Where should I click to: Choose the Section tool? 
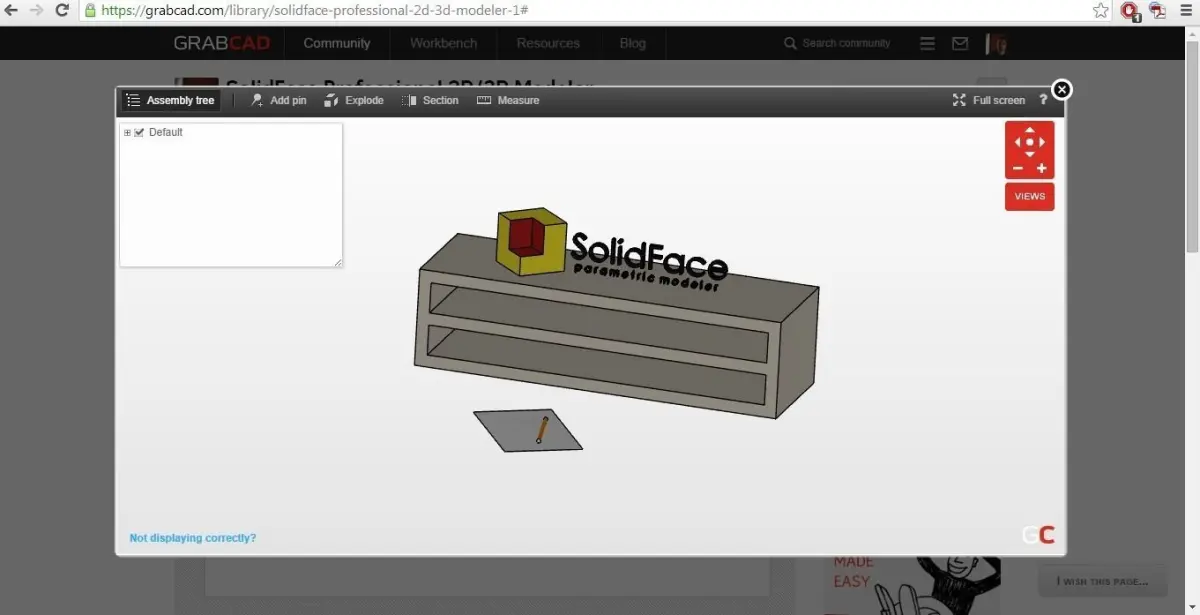click(x=430, y=100)
